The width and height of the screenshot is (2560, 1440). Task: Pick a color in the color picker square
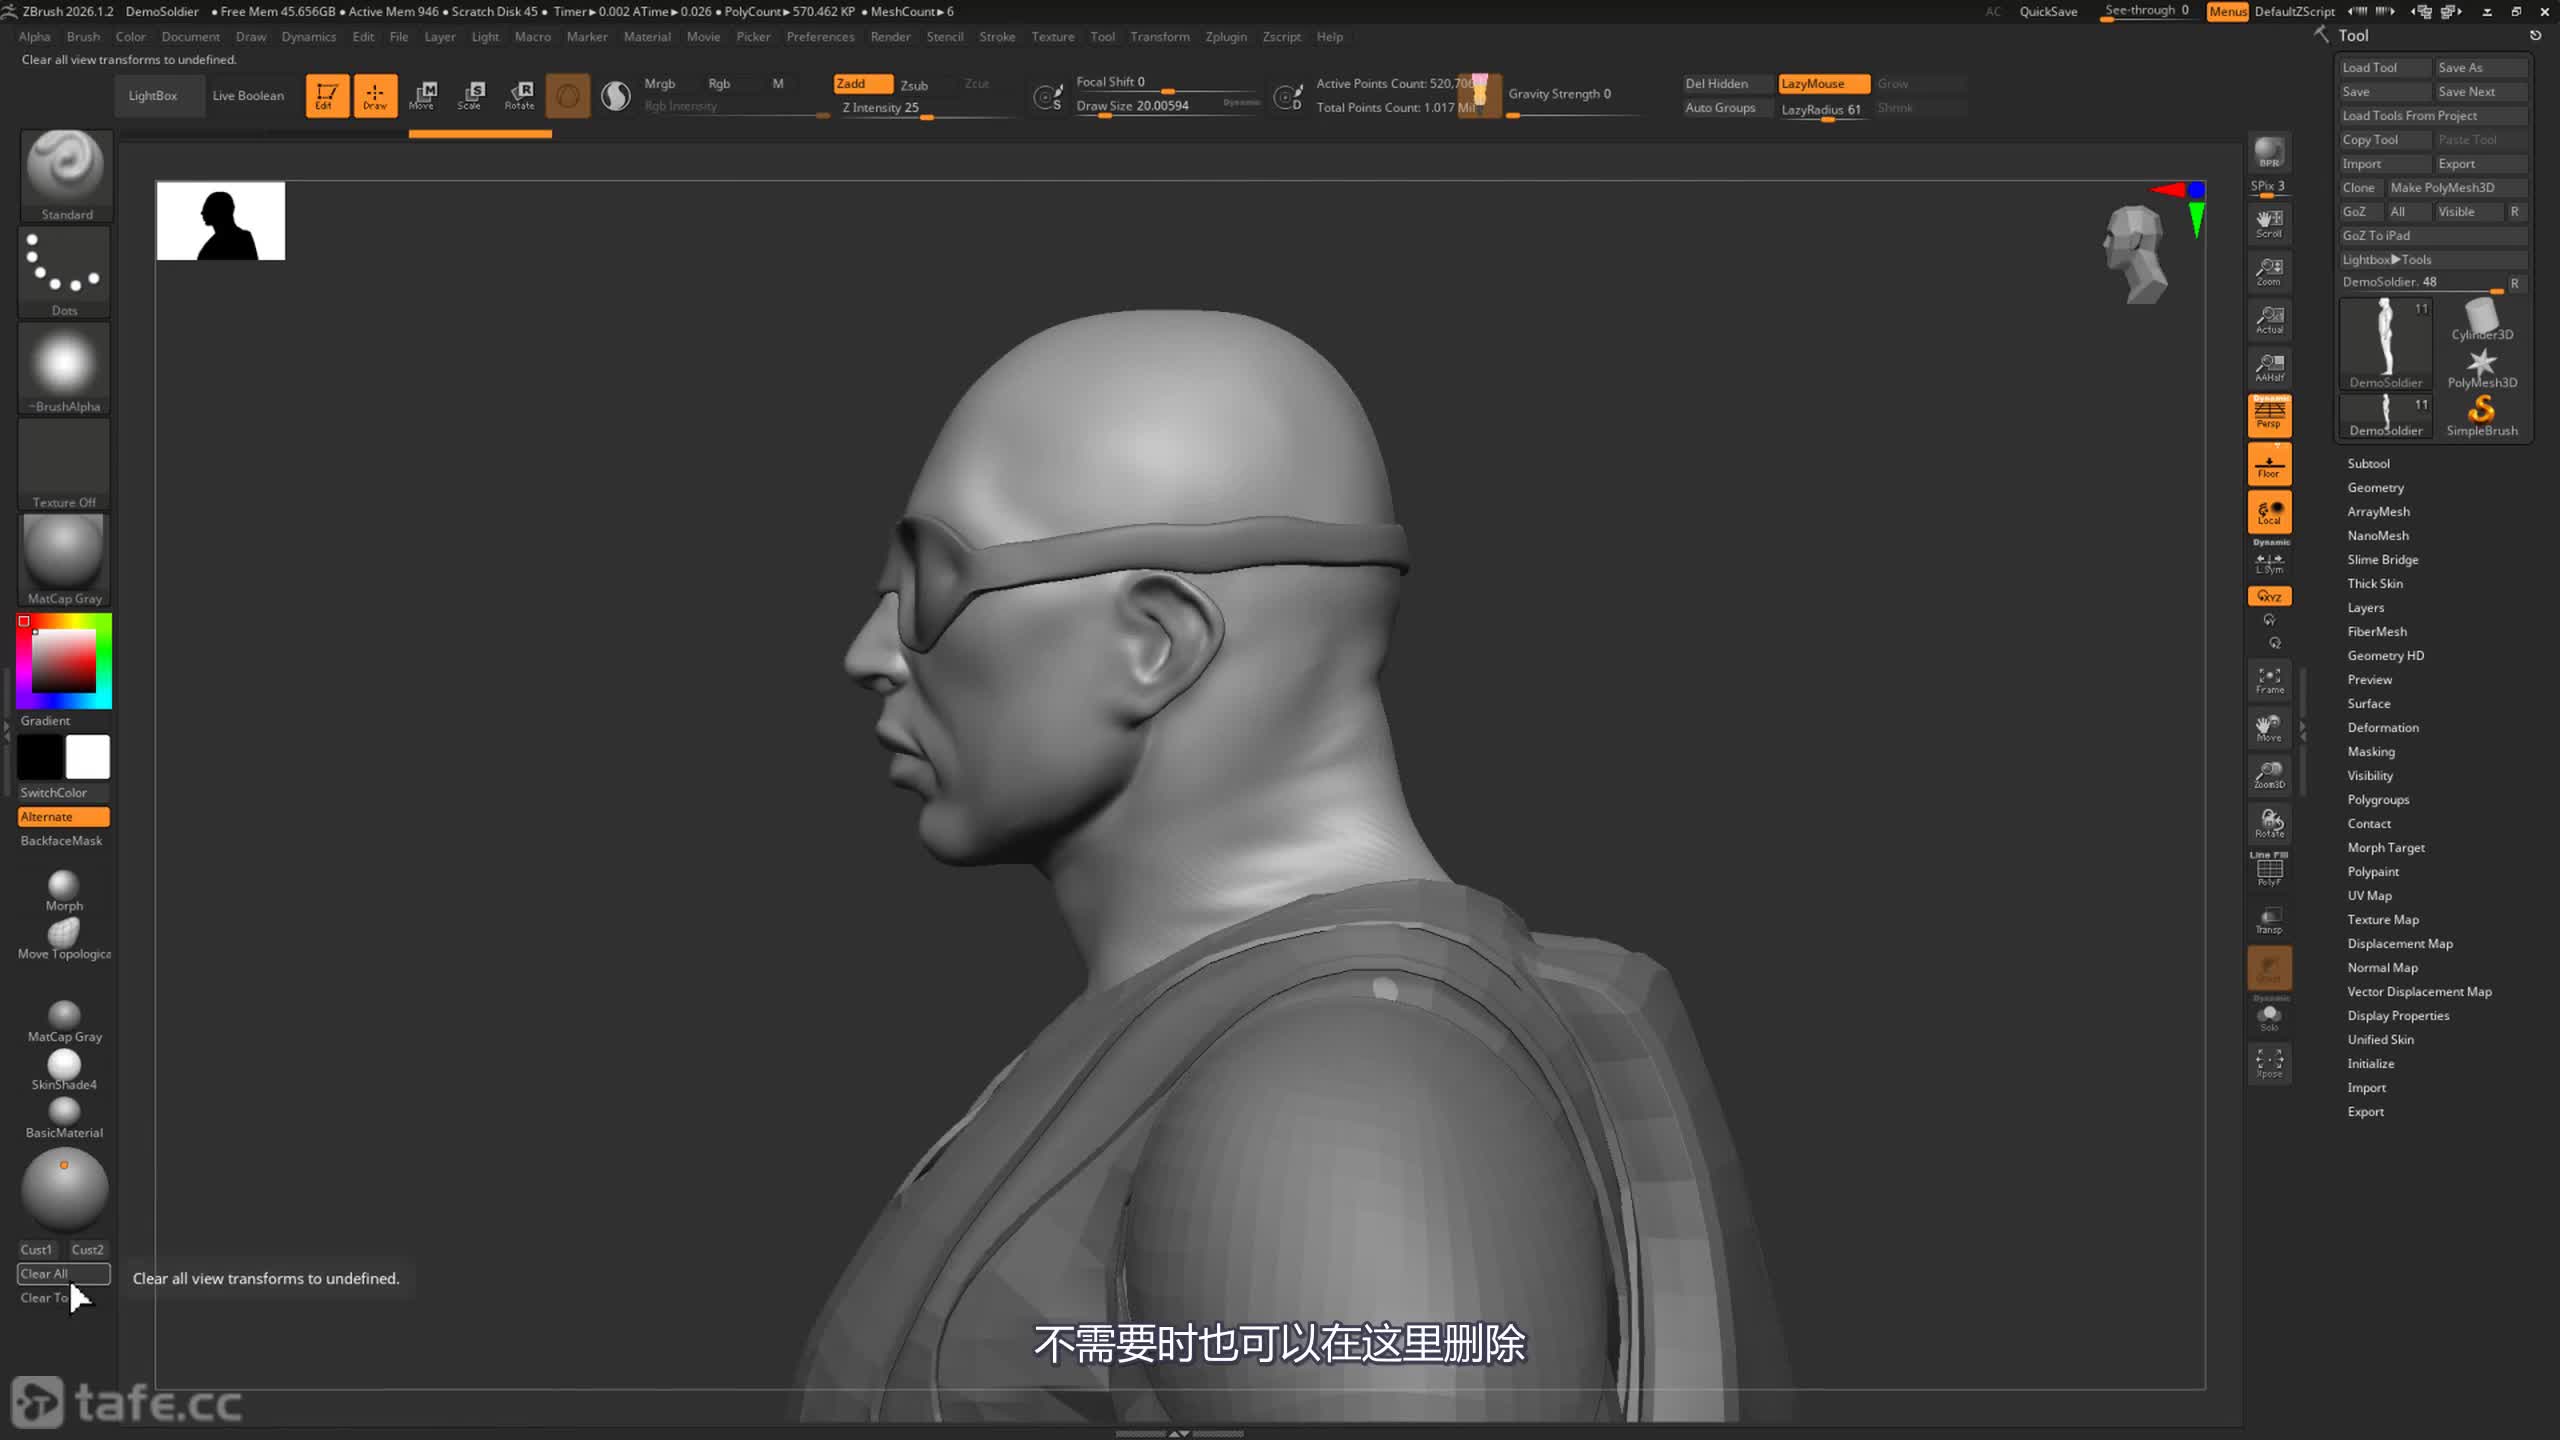tap(64, 661)
